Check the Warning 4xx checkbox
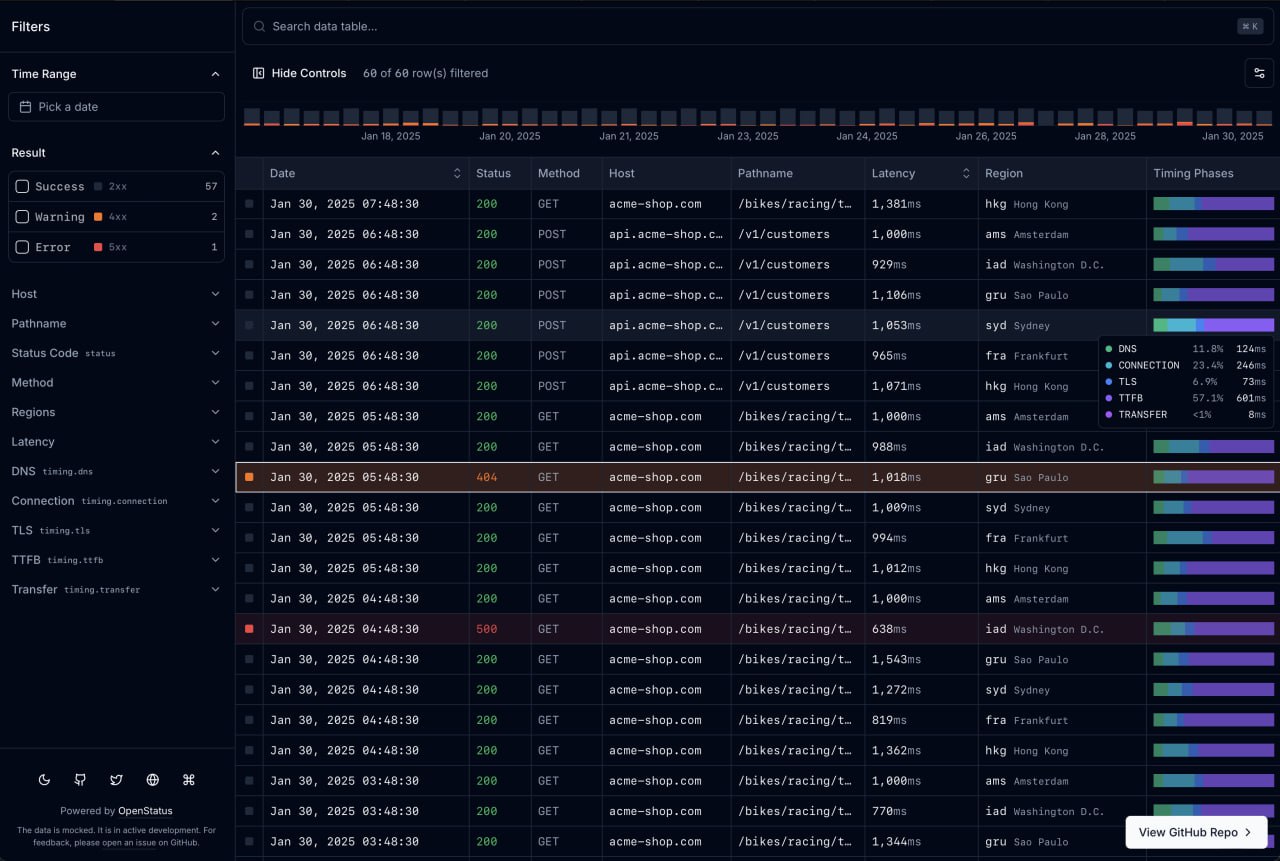1280x861 pixels. pos(22,216)
